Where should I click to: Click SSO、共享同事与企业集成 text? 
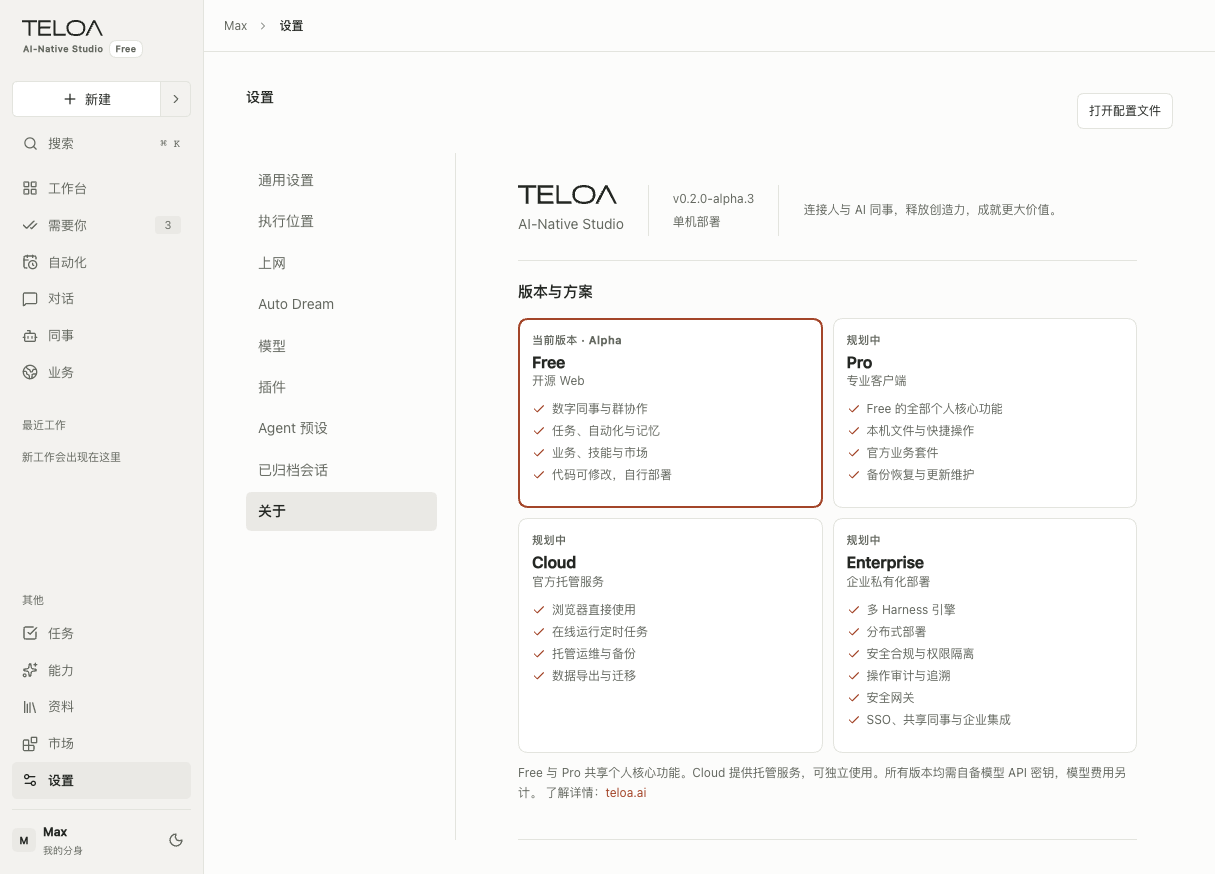(x=938, y=720)
